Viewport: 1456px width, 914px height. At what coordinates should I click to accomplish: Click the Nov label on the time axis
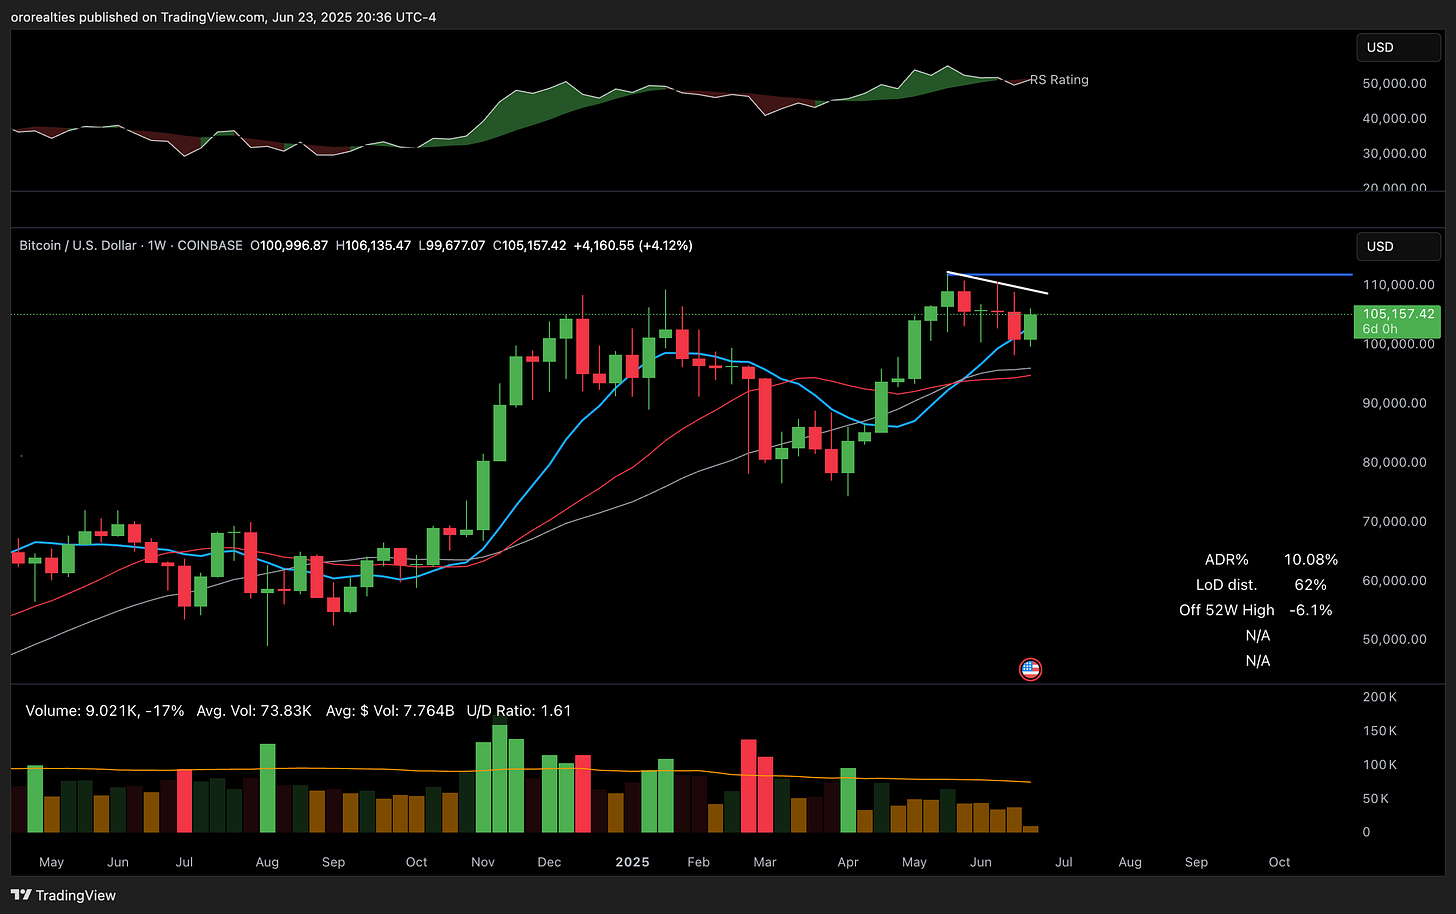[483, 862]
